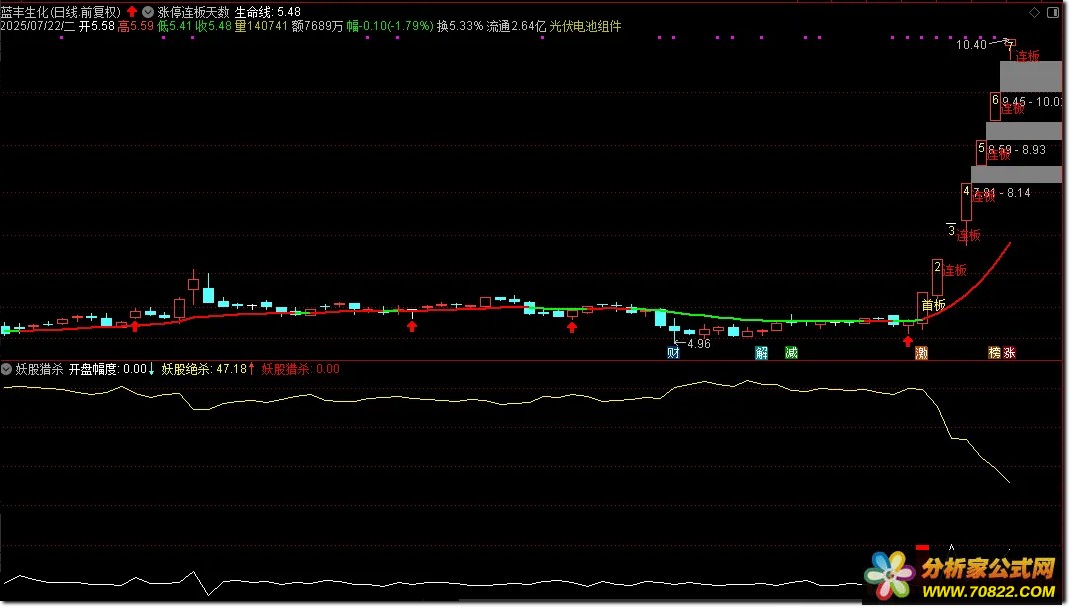Click the 生命线 5.48 value readout
Viewport: 1072px width, 608px height.
[268, 11]
